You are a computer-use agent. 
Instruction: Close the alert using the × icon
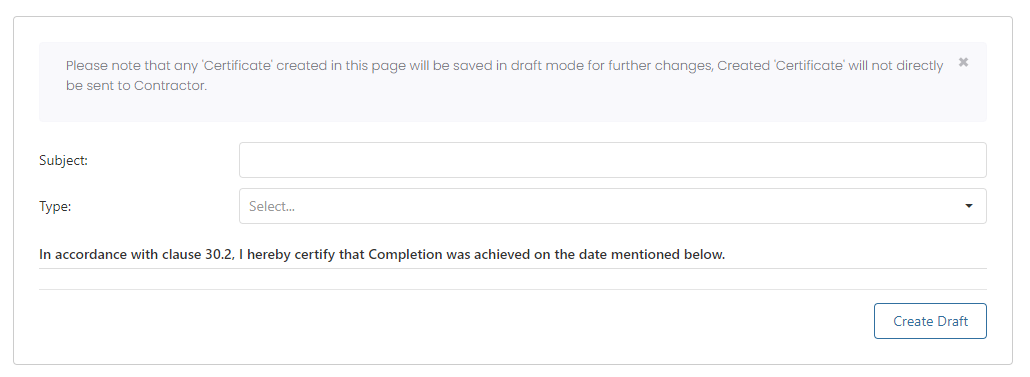(x=963, y=62)
